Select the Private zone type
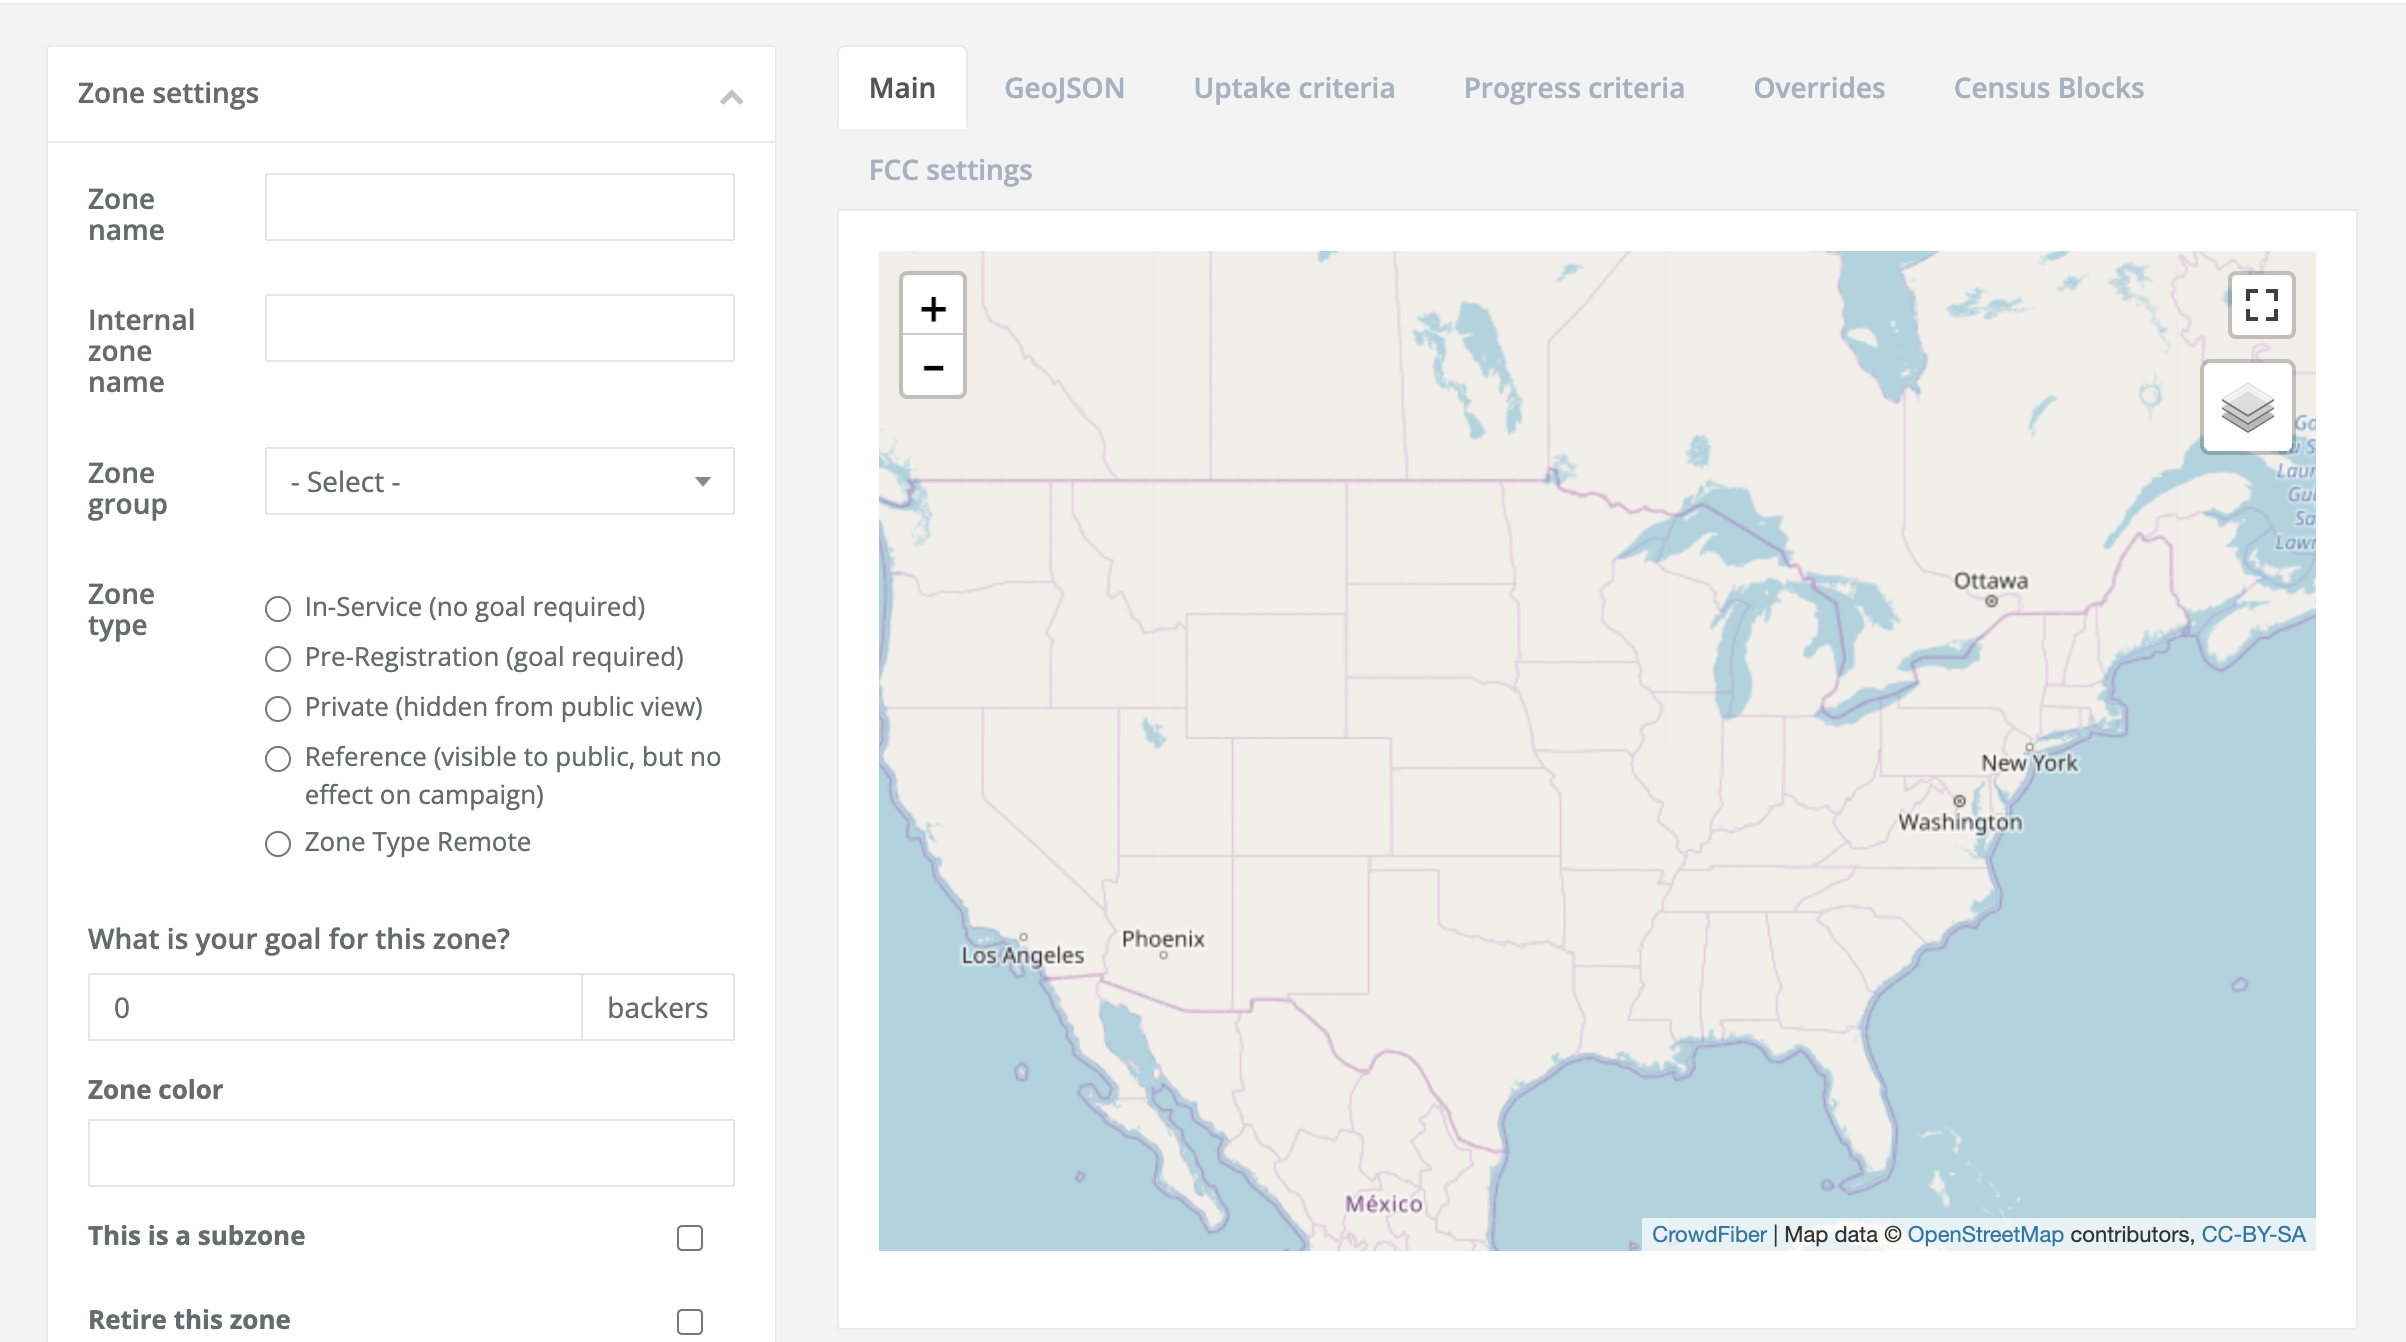 point(277,708)
